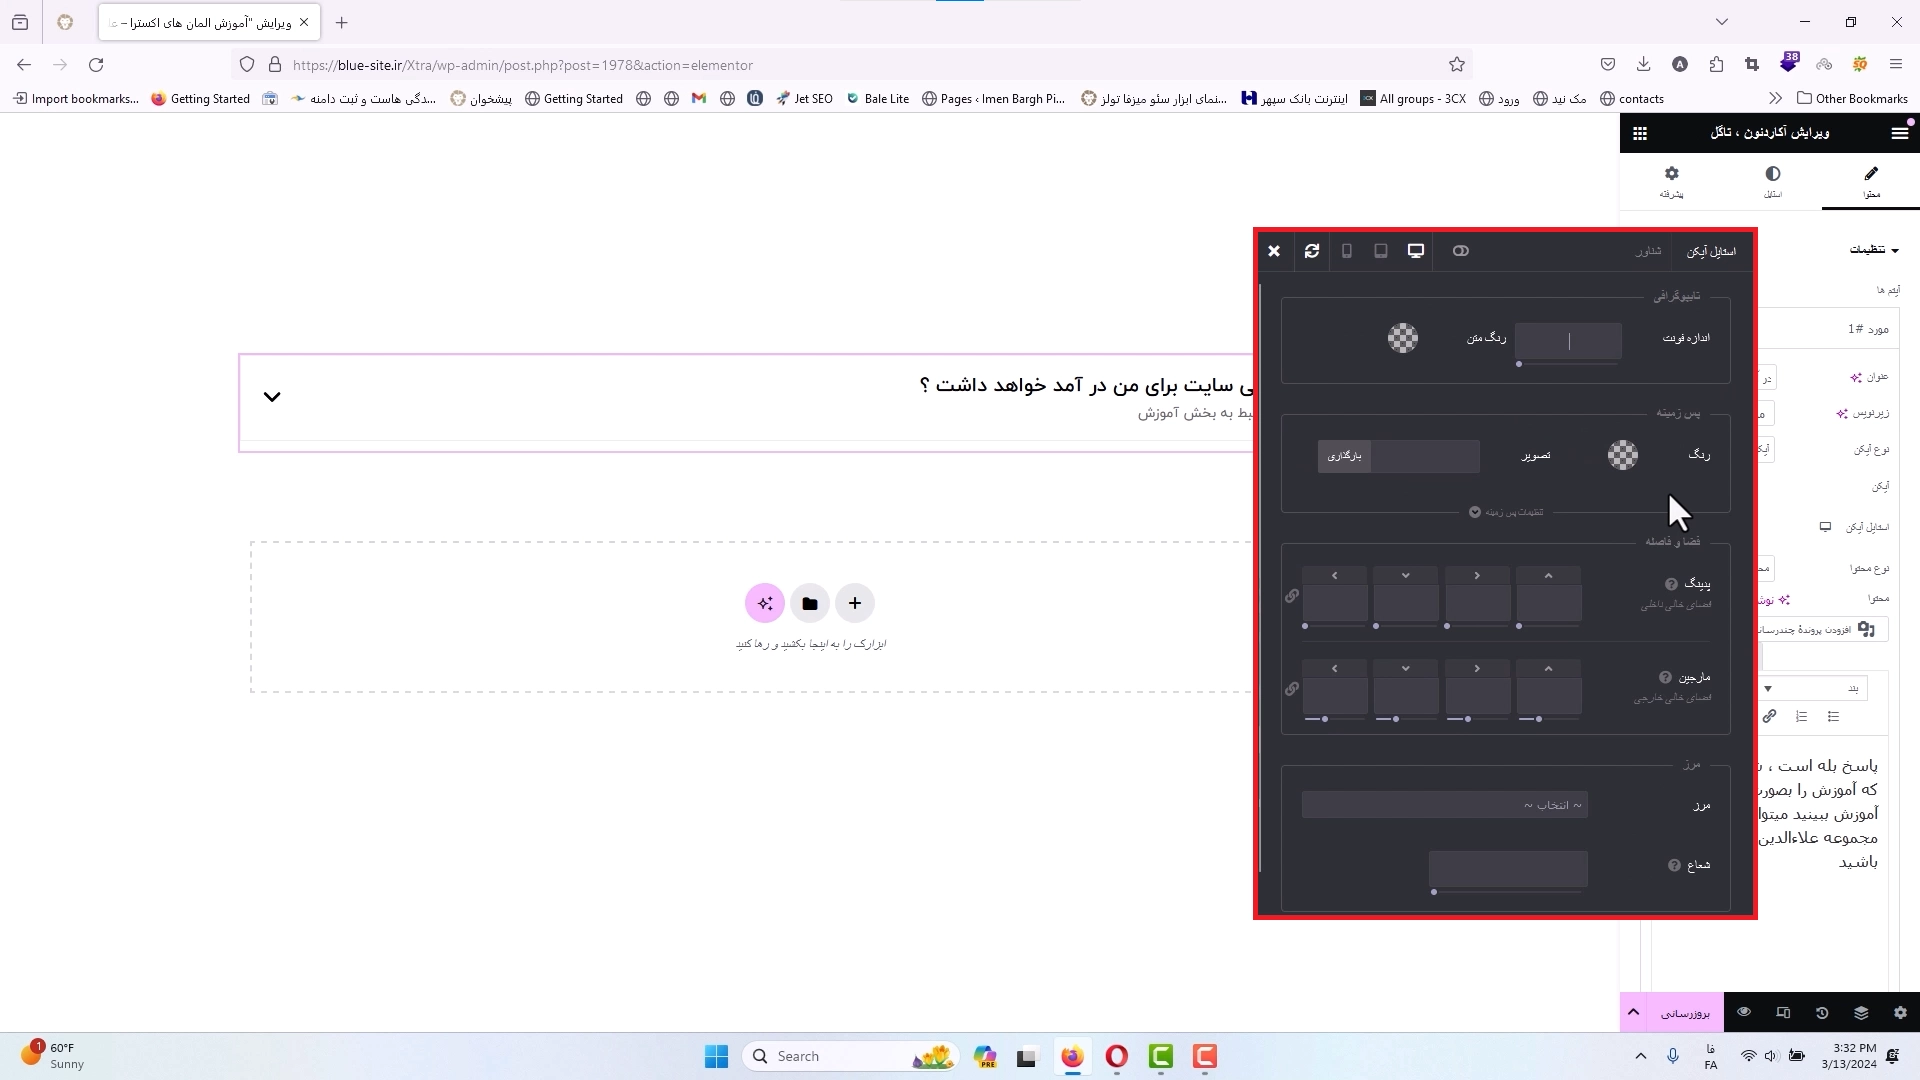
Task: Click the radius slider track
Action: (1508, 891)
